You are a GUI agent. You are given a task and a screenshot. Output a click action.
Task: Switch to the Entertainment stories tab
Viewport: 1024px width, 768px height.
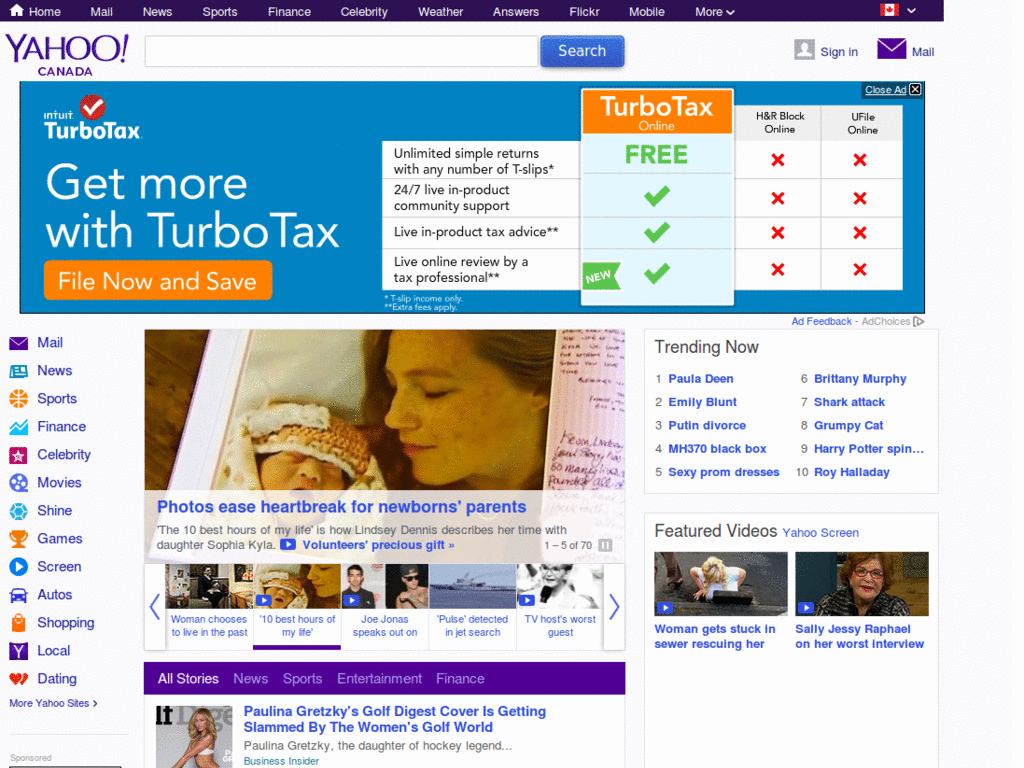coord(379,679)
